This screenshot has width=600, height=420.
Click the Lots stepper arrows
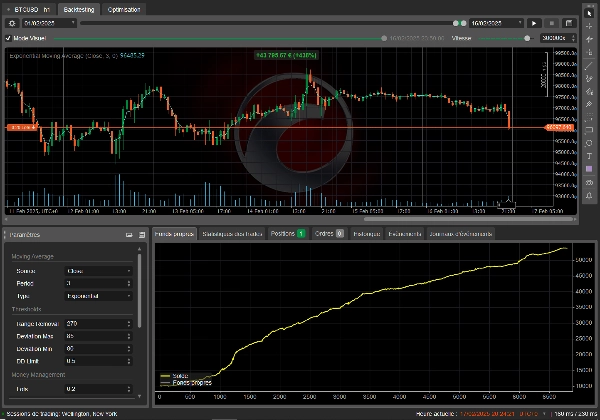(129, 389)
